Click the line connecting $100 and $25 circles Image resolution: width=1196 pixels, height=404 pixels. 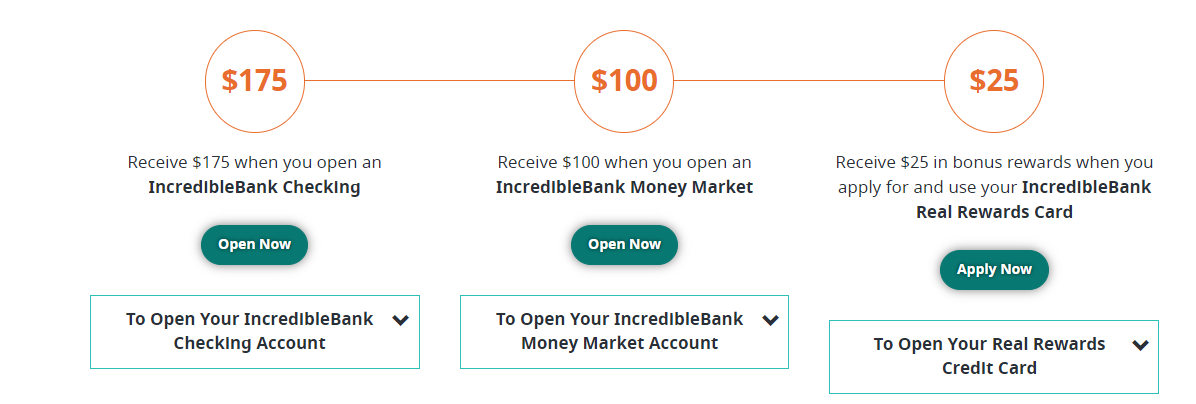coord(809,80)
